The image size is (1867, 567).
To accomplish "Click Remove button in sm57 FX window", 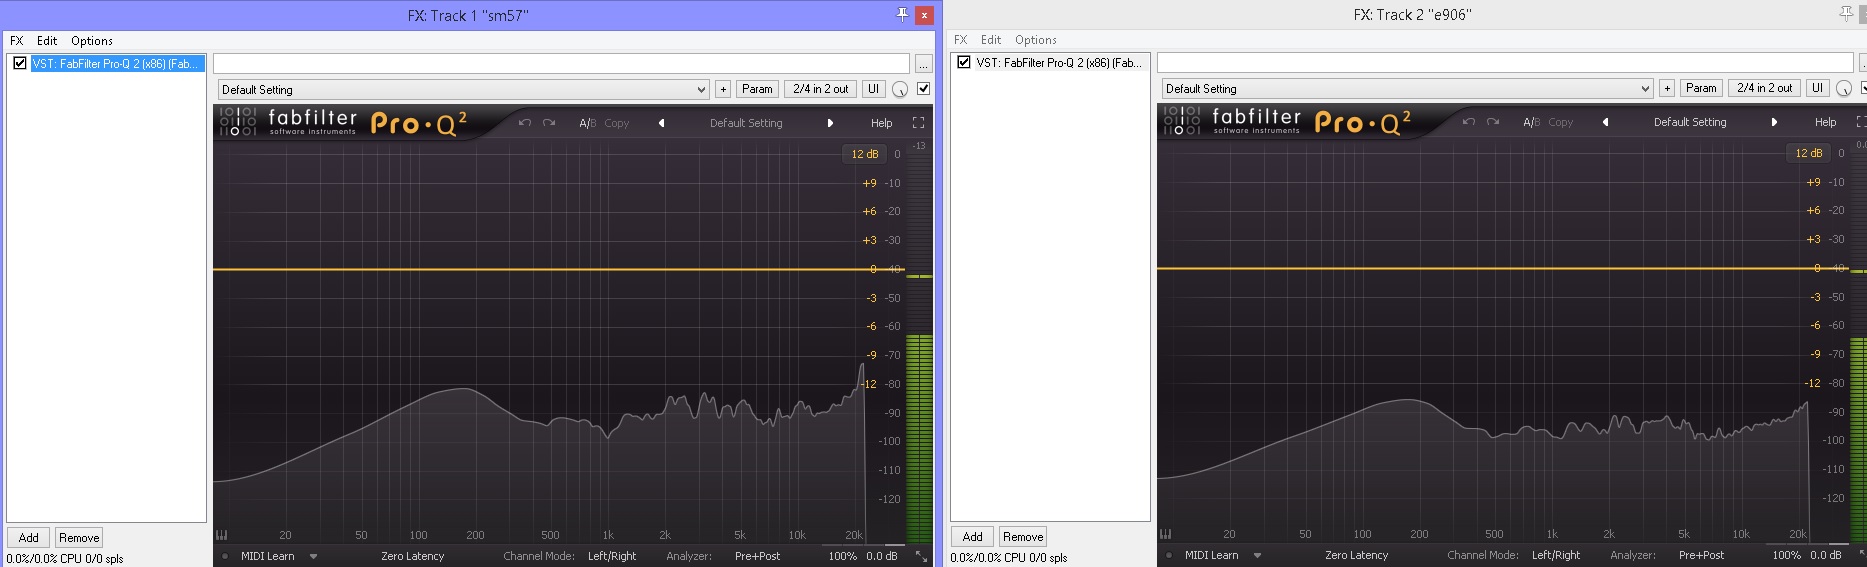I will click(79, 538).
